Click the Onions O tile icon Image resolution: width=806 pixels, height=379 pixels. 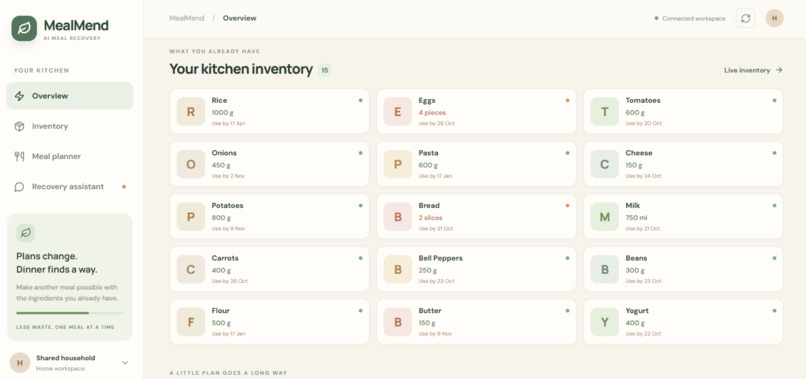click(191, 164)
